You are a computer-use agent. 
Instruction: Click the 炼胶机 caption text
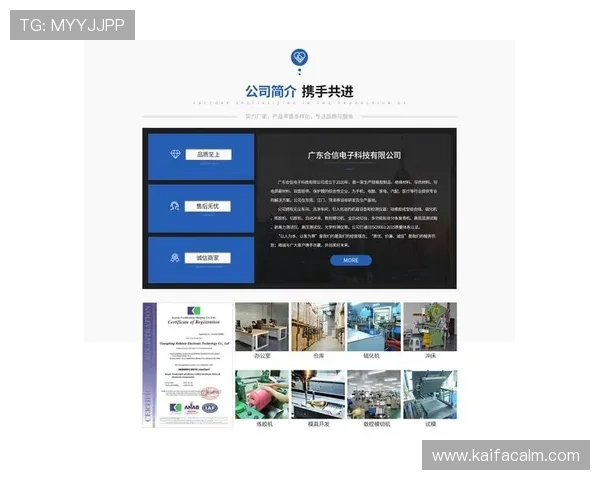pos(265,424)
